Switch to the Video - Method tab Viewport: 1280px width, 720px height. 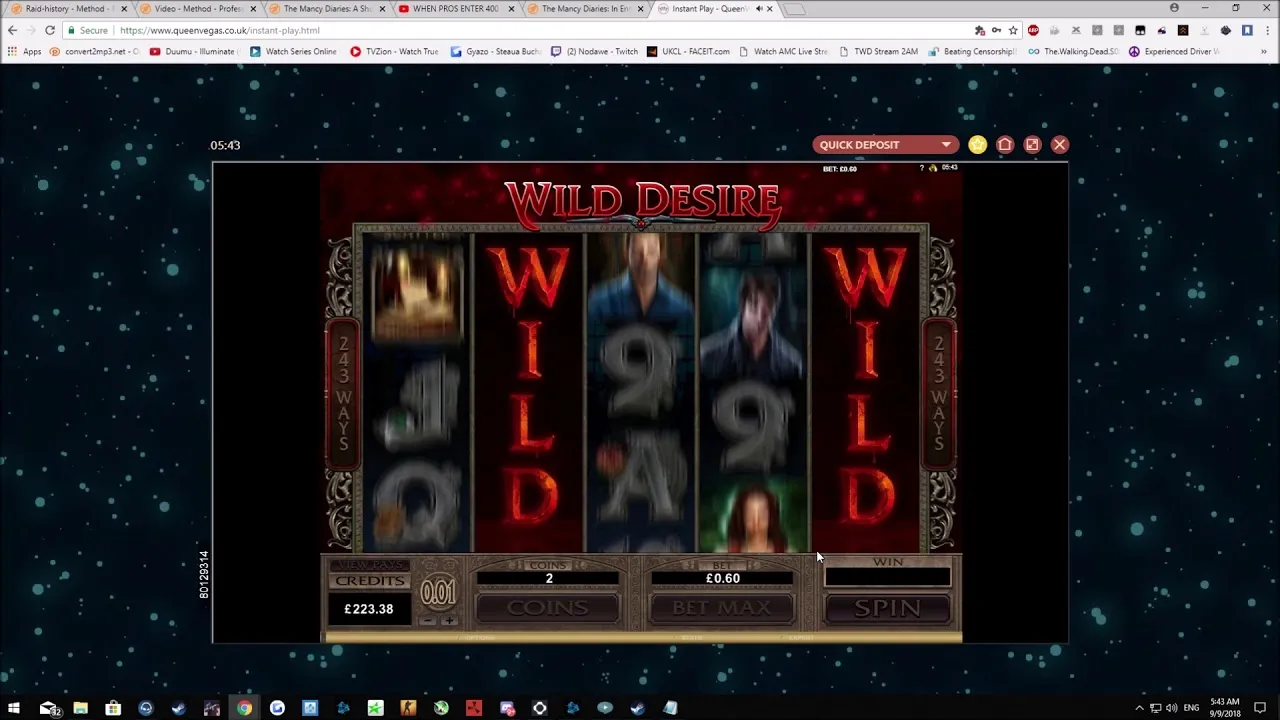[x=195, y=9]
